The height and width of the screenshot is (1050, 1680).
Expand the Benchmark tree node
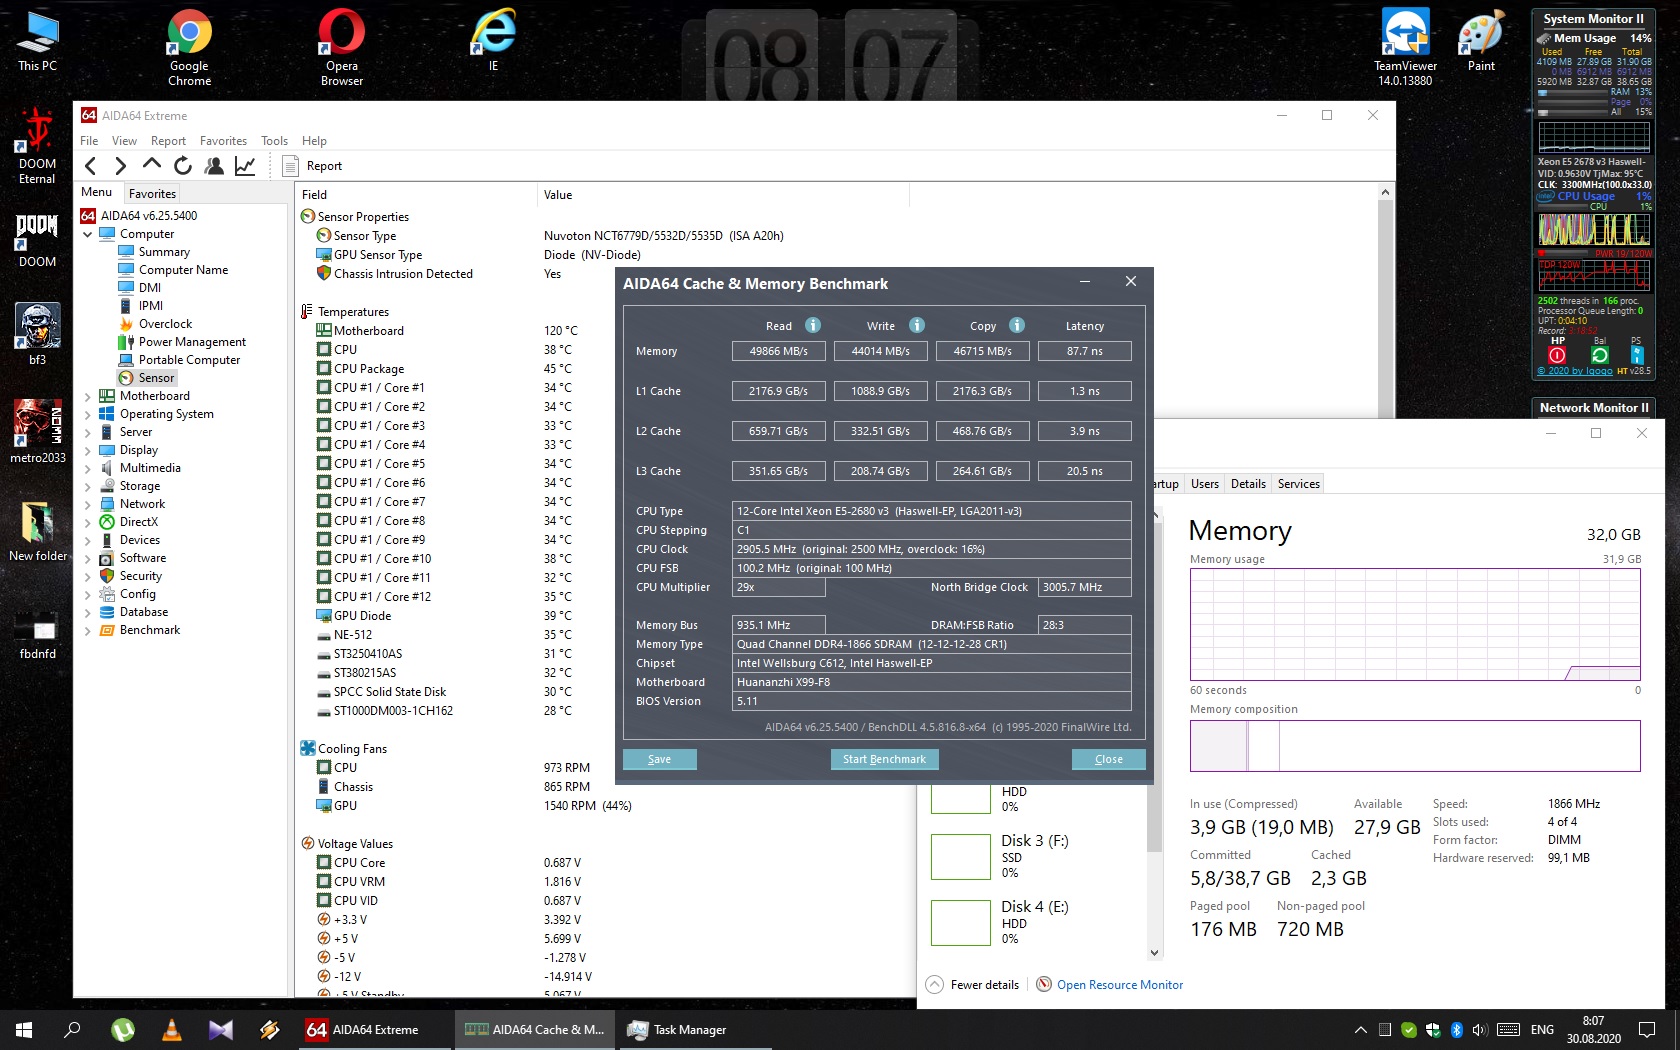pos(87,630)
